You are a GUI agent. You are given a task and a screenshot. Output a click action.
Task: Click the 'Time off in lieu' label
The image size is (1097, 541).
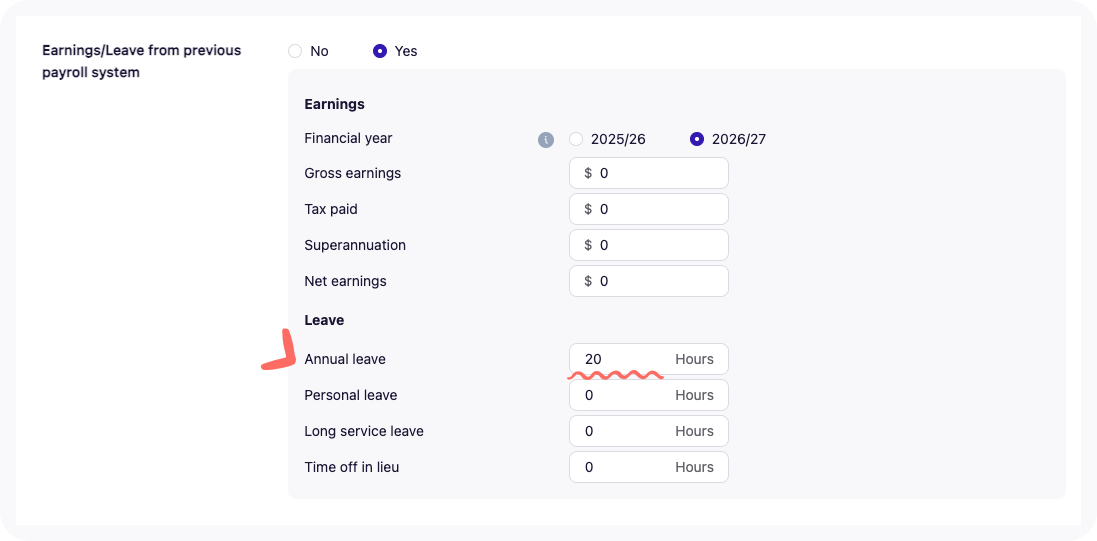[x=352, y=467]
